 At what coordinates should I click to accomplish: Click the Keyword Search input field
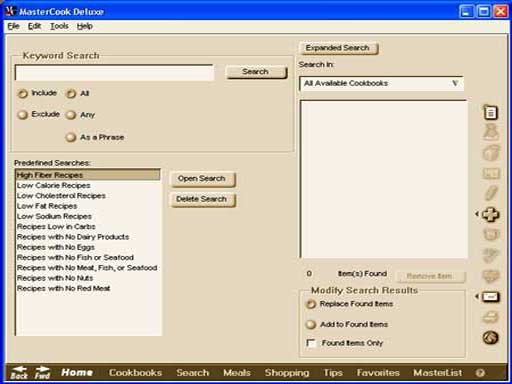click(114, 73)
